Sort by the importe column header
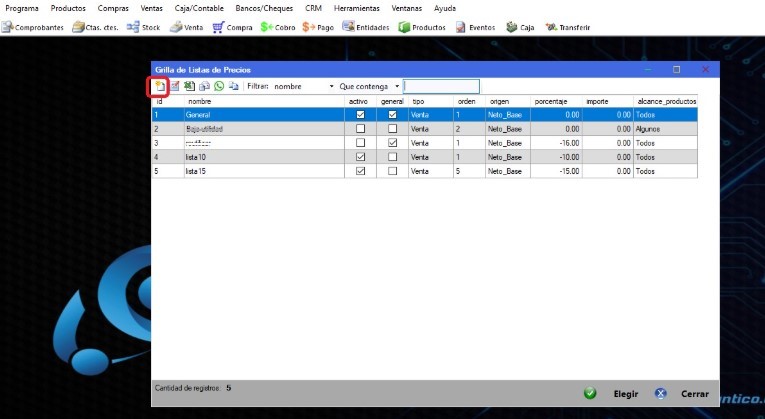765x419 pixels. [x=608, y=101]
